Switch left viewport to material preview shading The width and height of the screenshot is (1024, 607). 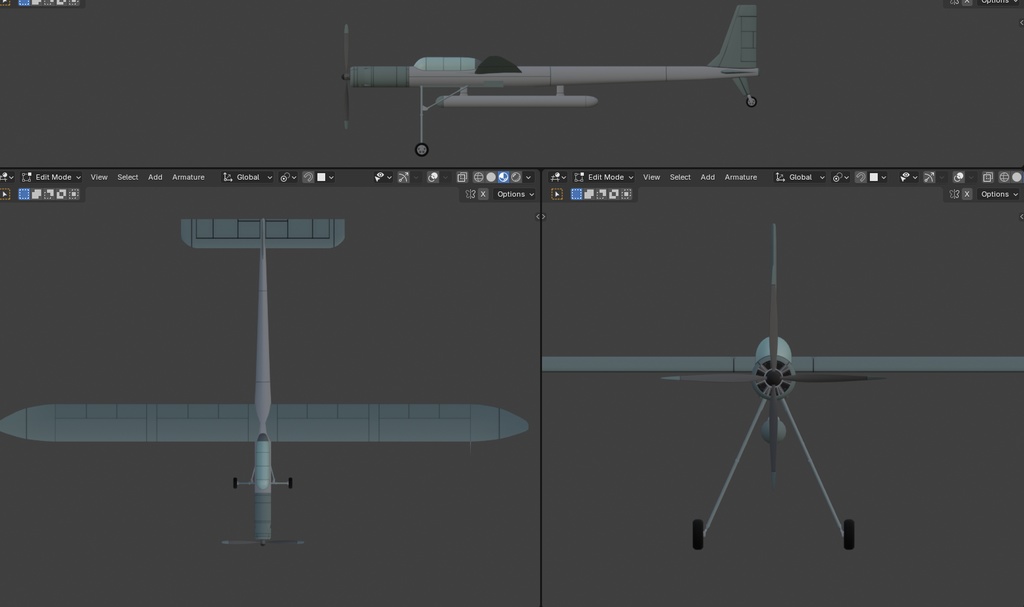504,177
